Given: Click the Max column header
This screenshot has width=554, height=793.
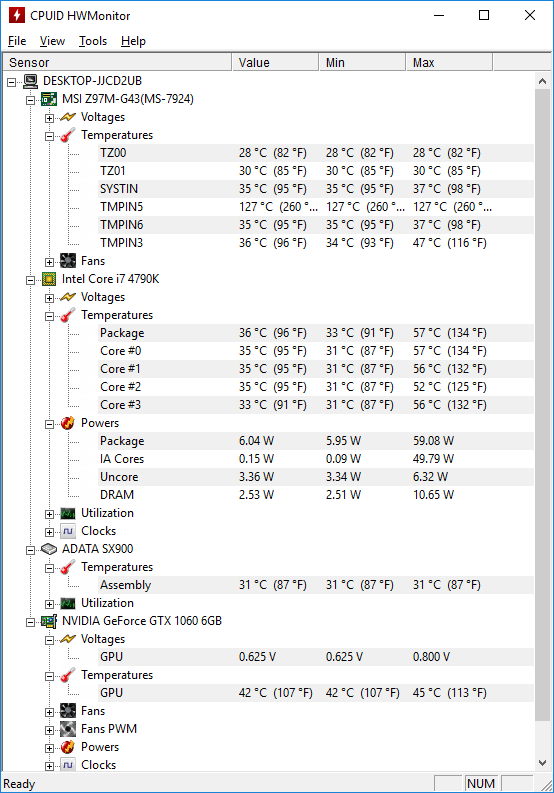Looking at the screenshot, I should pos(449,62).
